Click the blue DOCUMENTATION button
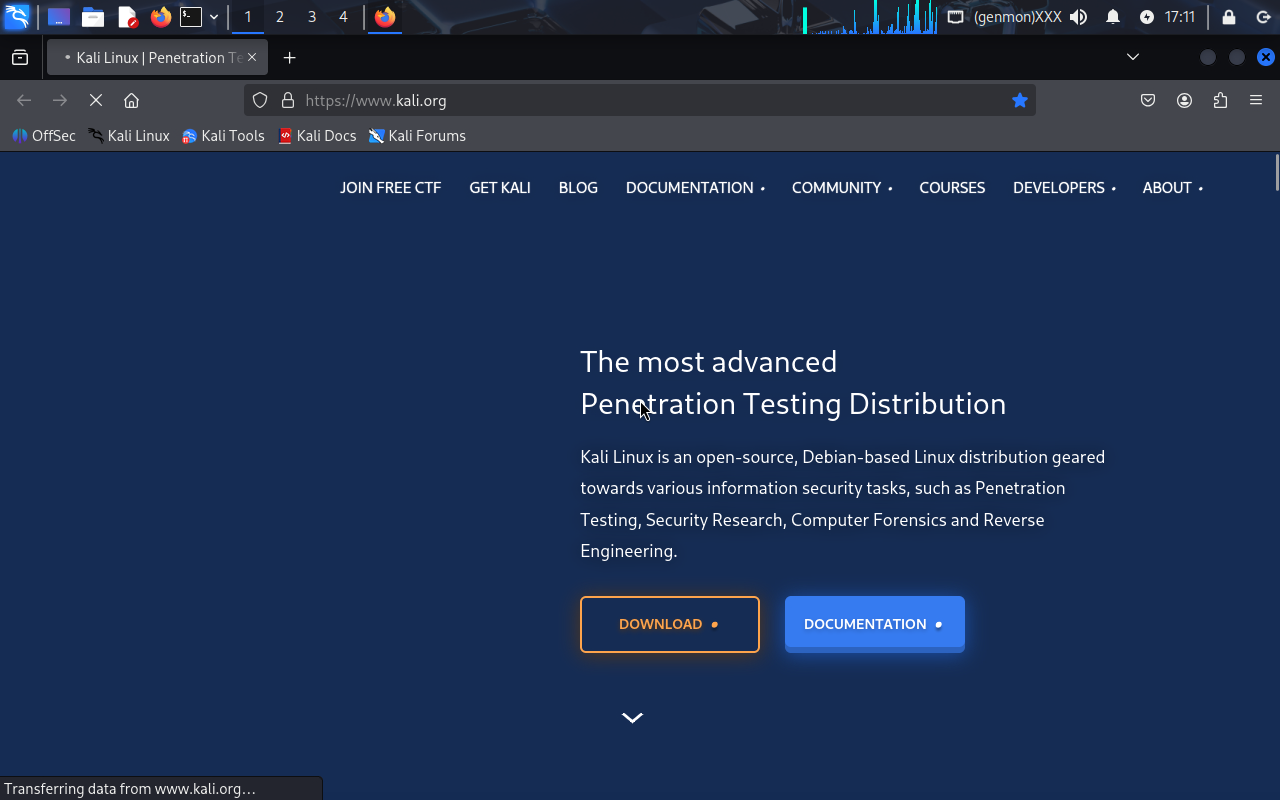This screenshot has height=800, width=1280. 875,624
